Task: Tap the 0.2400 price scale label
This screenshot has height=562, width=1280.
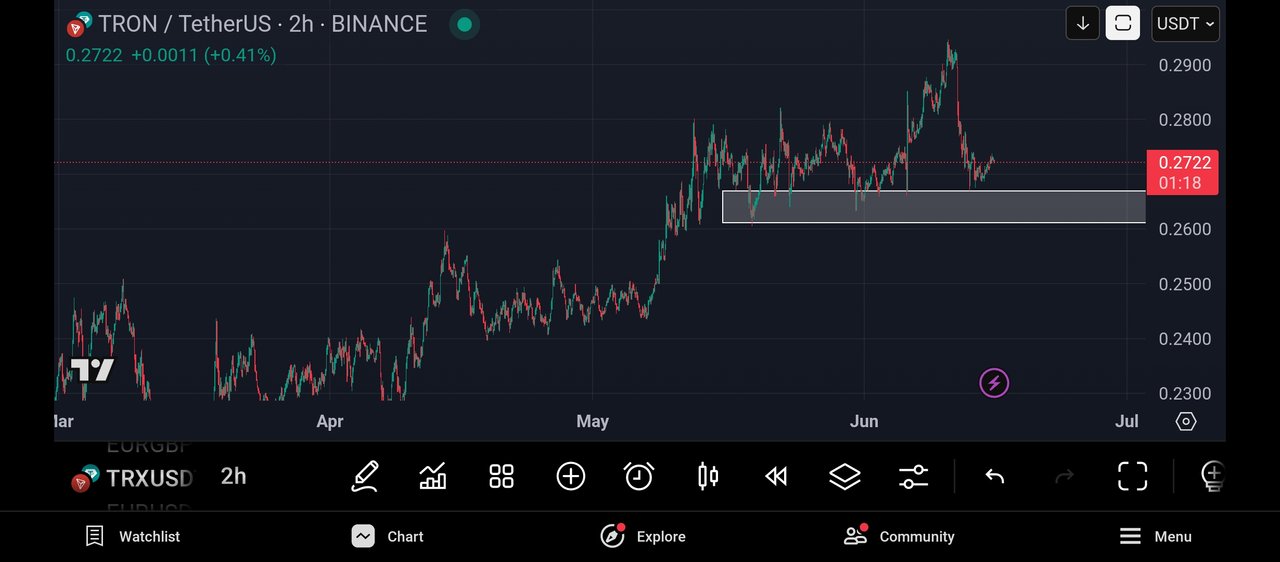Action: click(x=1185, y=340)
